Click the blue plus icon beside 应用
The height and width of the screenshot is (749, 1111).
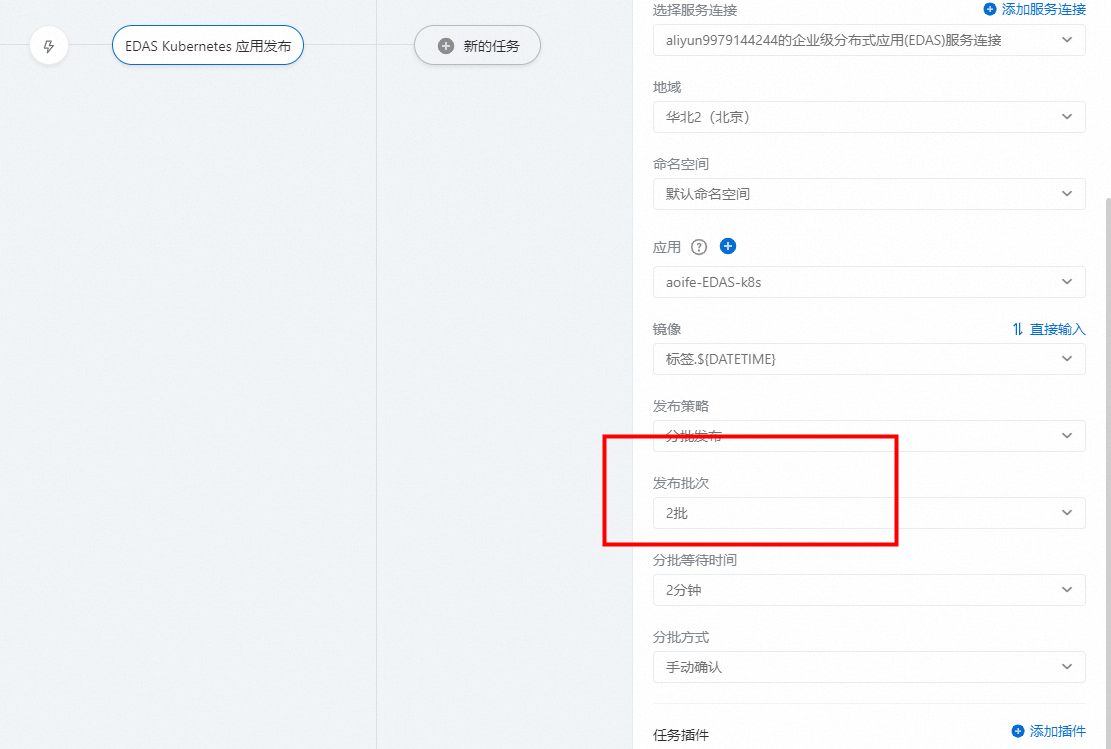click(728, 246)
